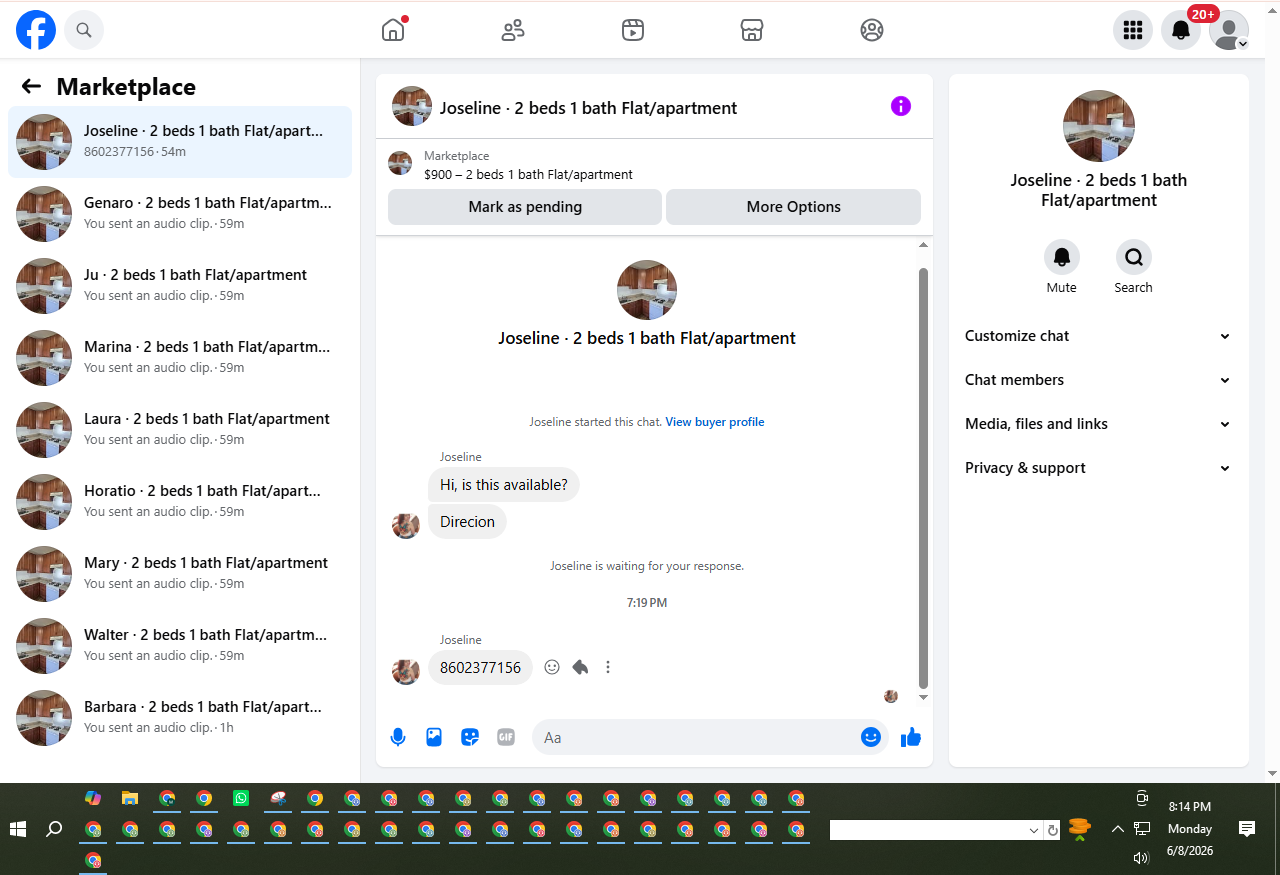
Task: Open the Windows Start menu
Action: point(17,829)
